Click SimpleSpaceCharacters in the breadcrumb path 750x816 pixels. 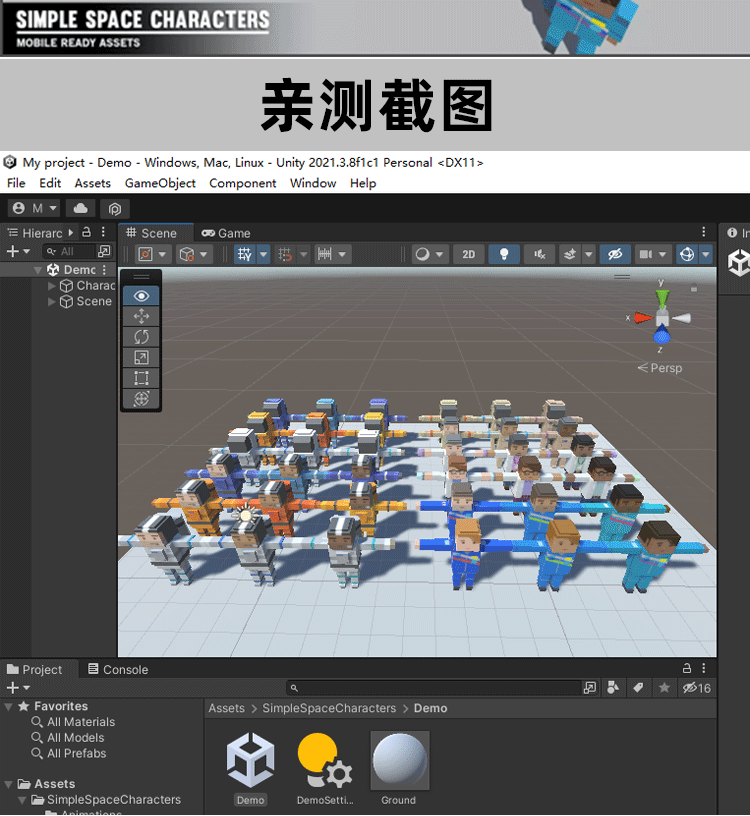click(x=329, y=708)
